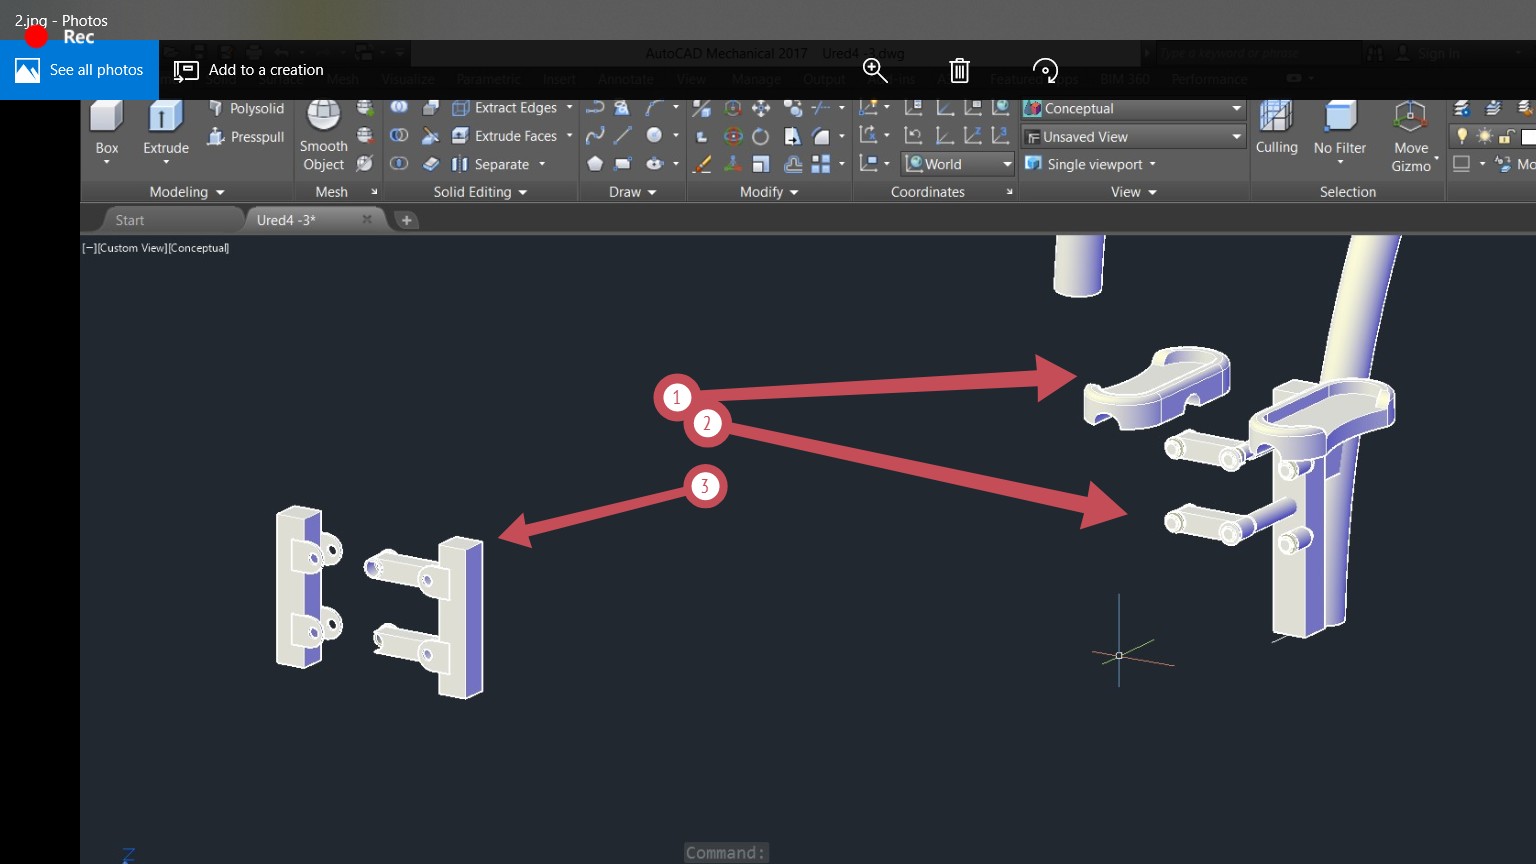The height and width of the screenshot is (864, 1536).
Task: Switch to the Ured4 -3* drawing tab
Action: (286, 220)
